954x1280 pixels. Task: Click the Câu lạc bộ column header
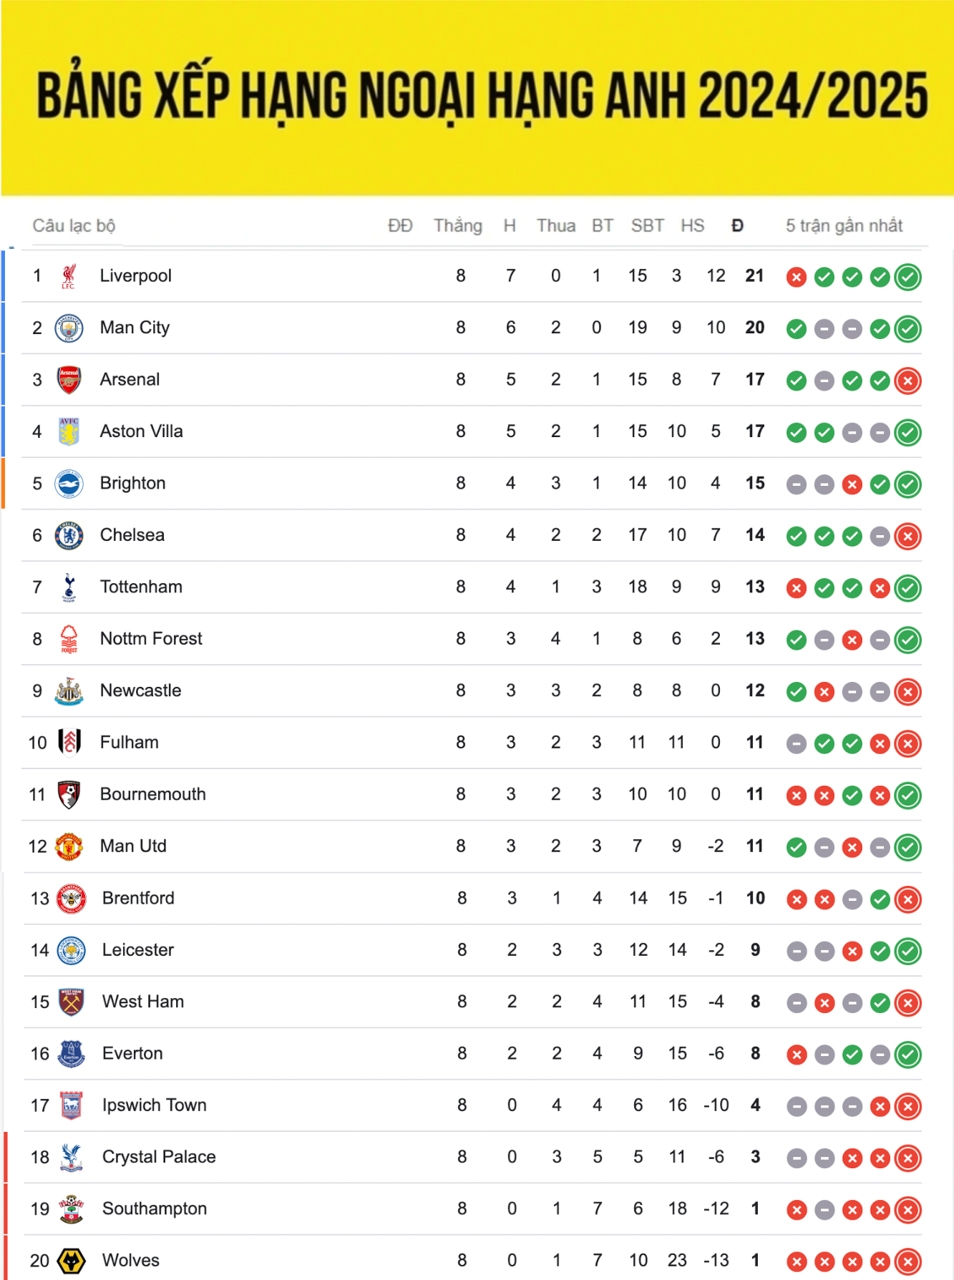tap(74, 226)
